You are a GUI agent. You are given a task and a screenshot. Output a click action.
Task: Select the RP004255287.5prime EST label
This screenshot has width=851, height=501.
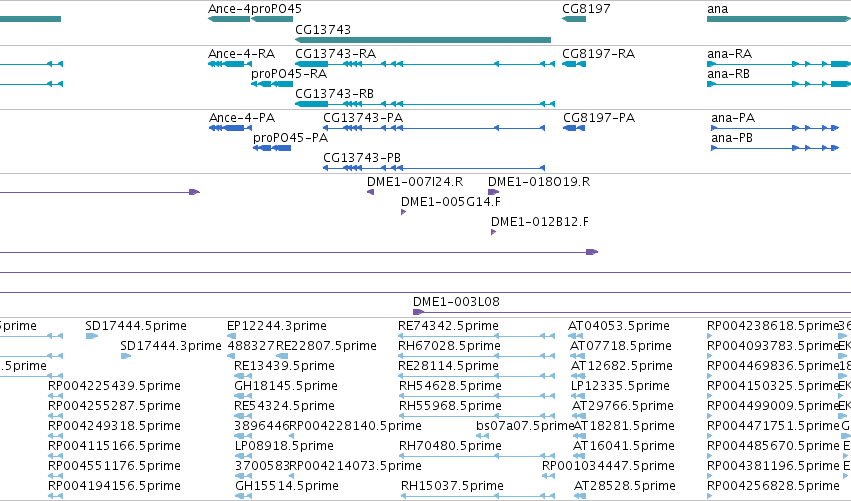point(115,406)
